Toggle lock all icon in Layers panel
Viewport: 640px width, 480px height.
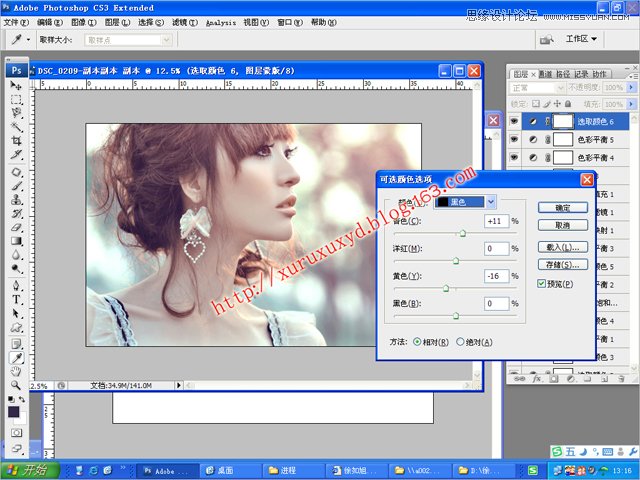pos(568,104)
